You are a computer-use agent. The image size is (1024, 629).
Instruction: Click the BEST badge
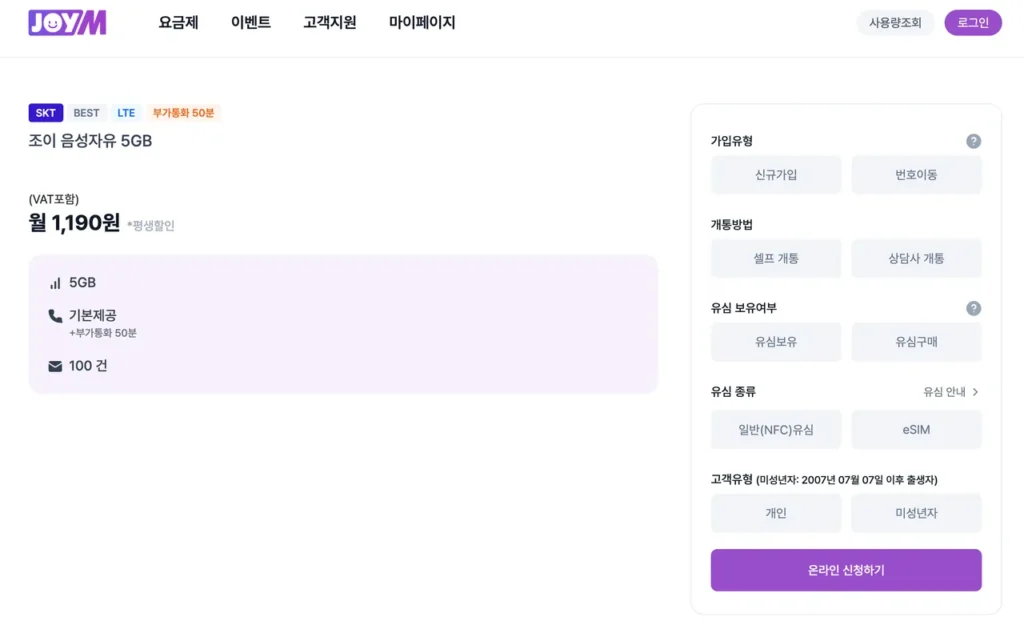pyautogui.click(x=86, y=113)
